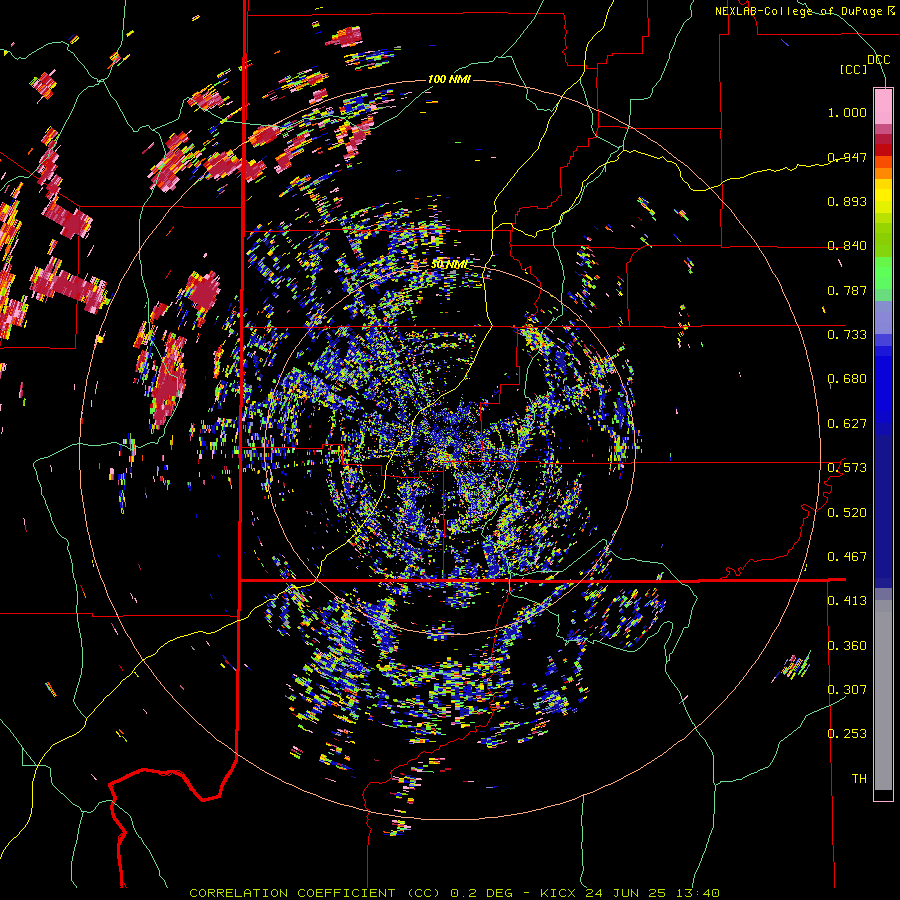This screenshot has height=900, width=900.
Task: Click the 0.413 scale value
Action: (847, 601)
